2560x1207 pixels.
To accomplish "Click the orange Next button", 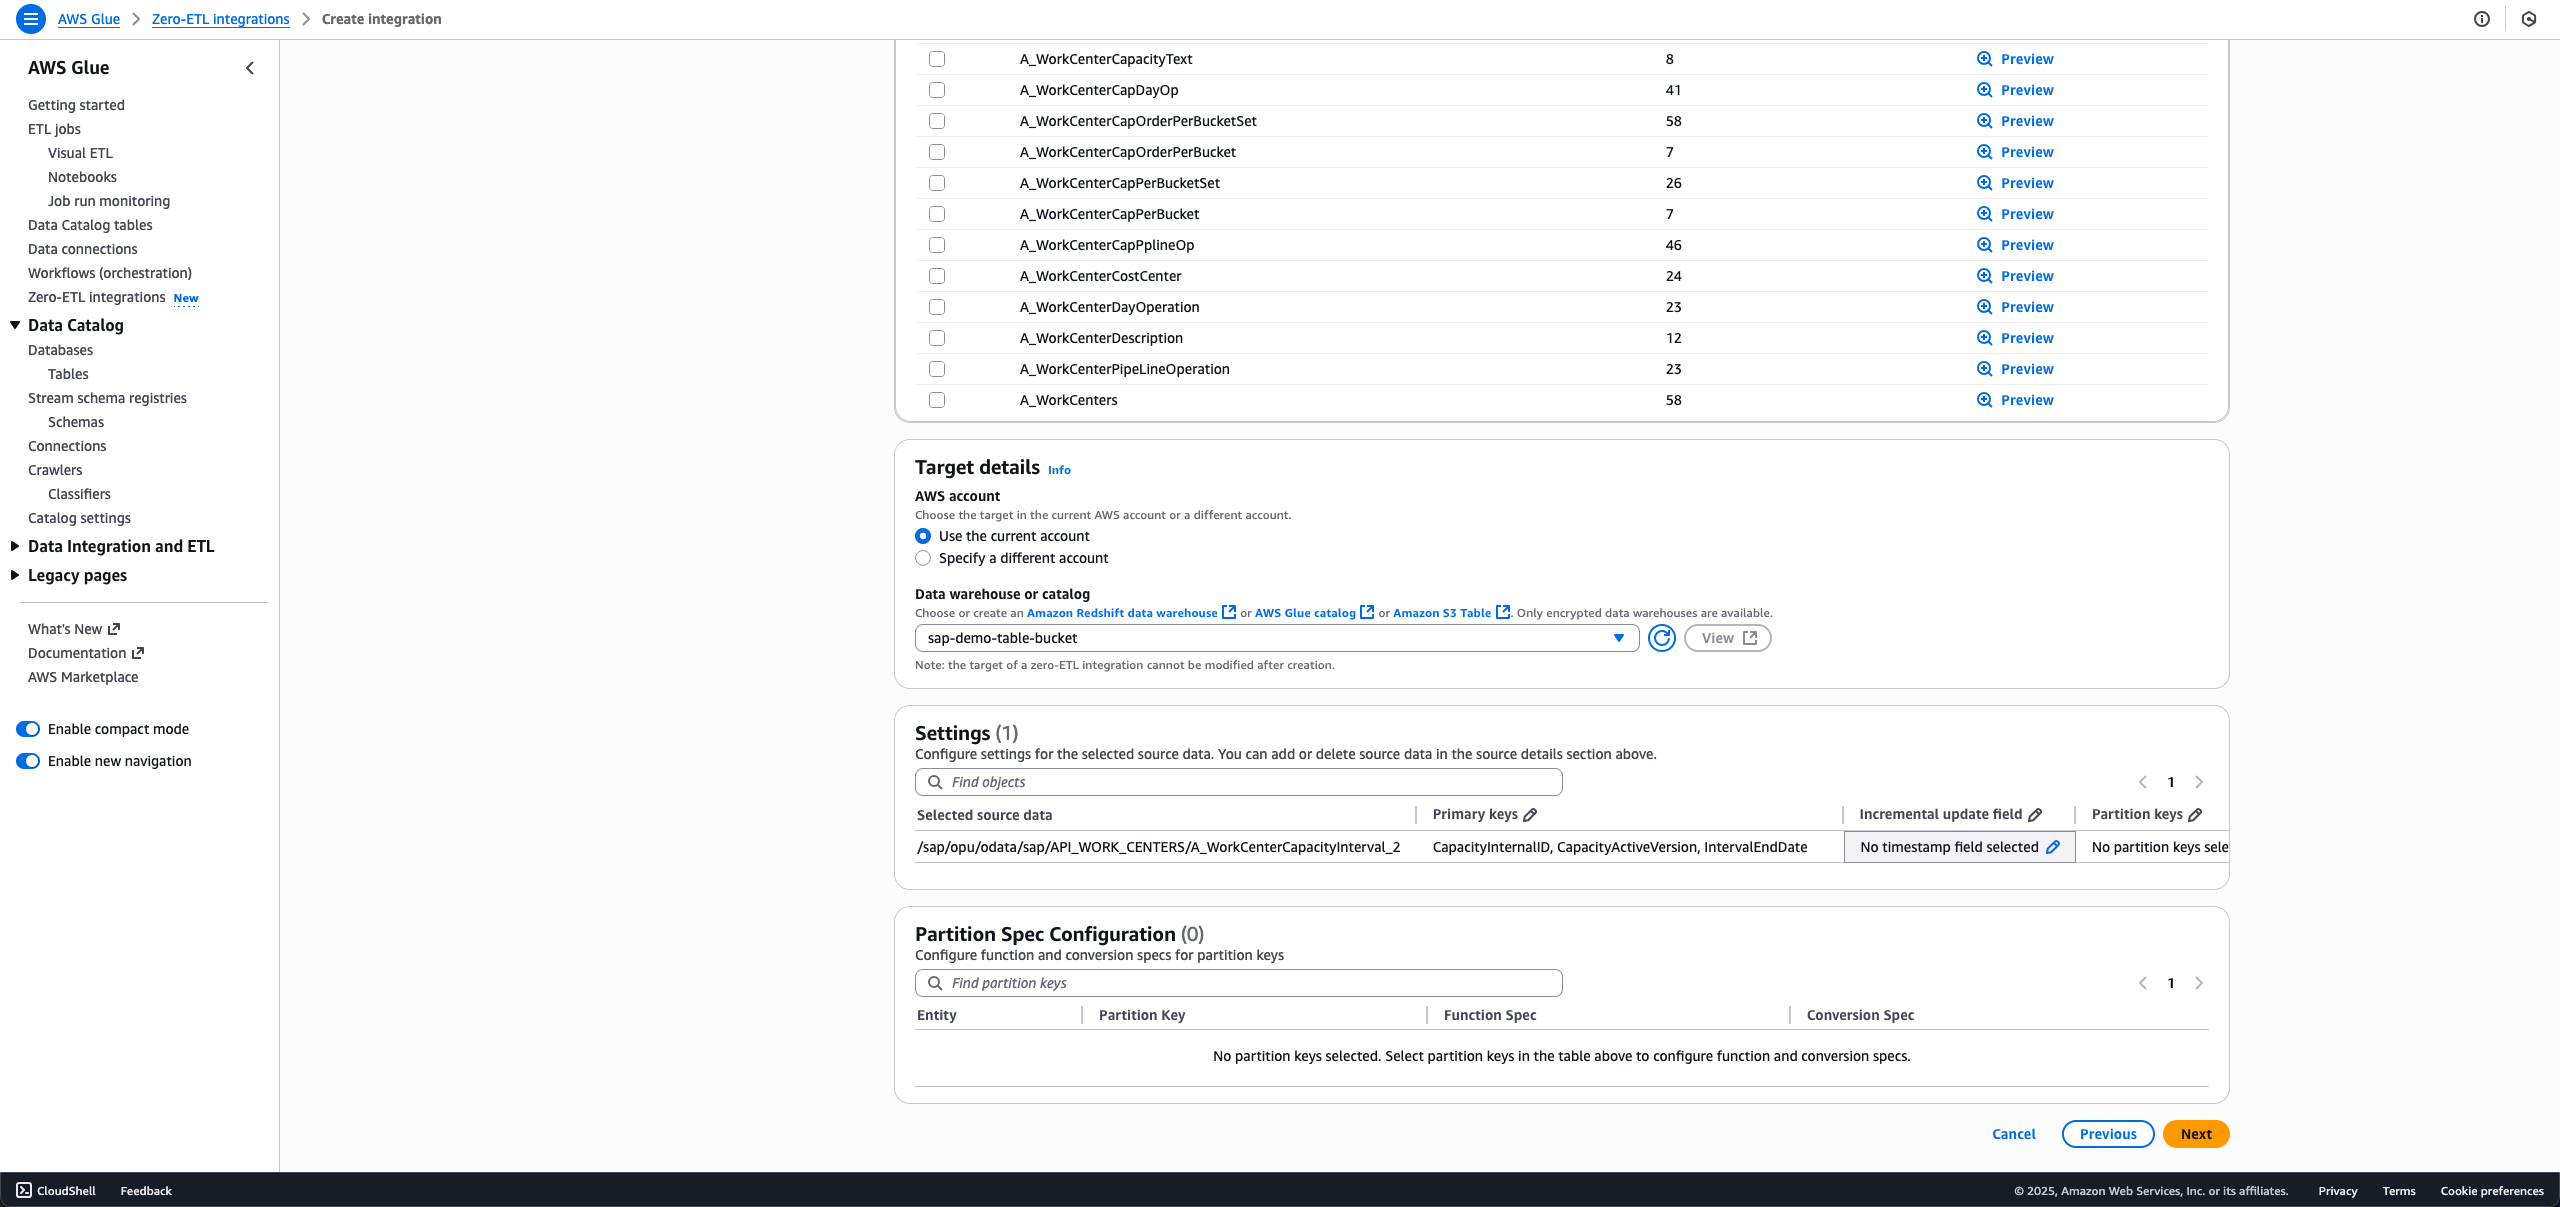I will pos(2195,1134).
